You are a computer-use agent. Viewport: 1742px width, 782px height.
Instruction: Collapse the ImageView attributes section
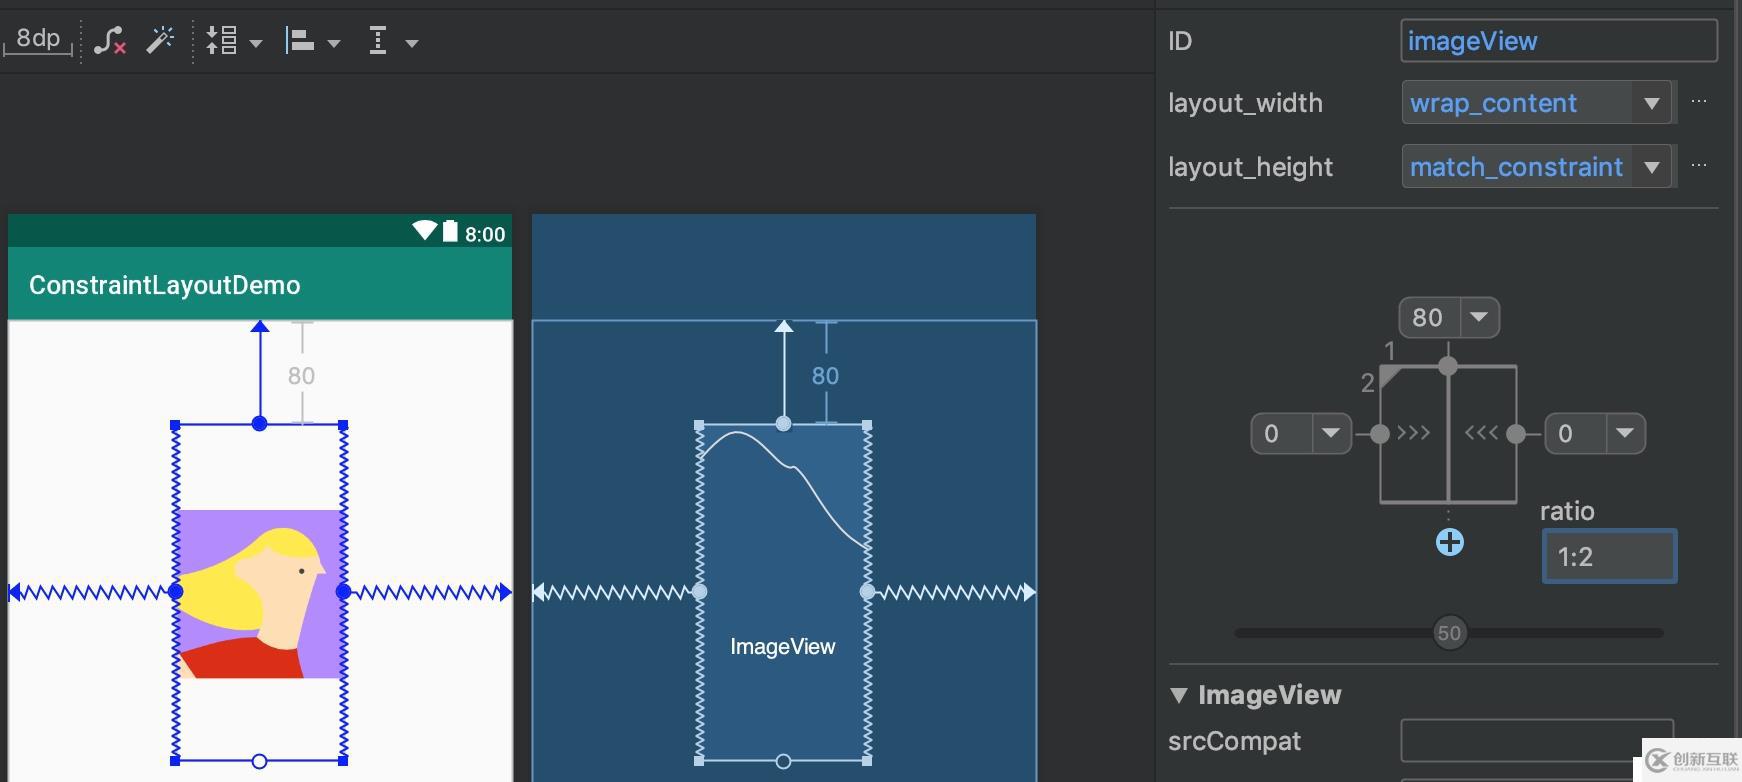tap(1179, 695)
